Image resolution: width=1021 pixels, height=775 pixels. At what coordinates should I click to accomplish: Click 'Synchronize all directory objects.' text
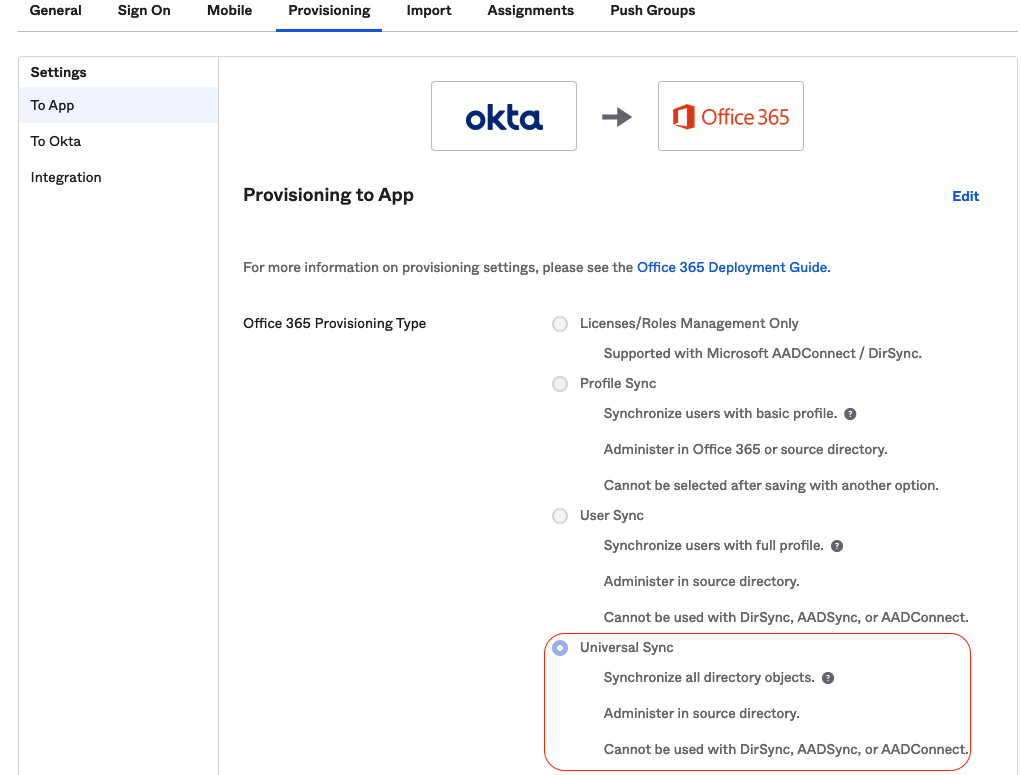coord(708,677)
